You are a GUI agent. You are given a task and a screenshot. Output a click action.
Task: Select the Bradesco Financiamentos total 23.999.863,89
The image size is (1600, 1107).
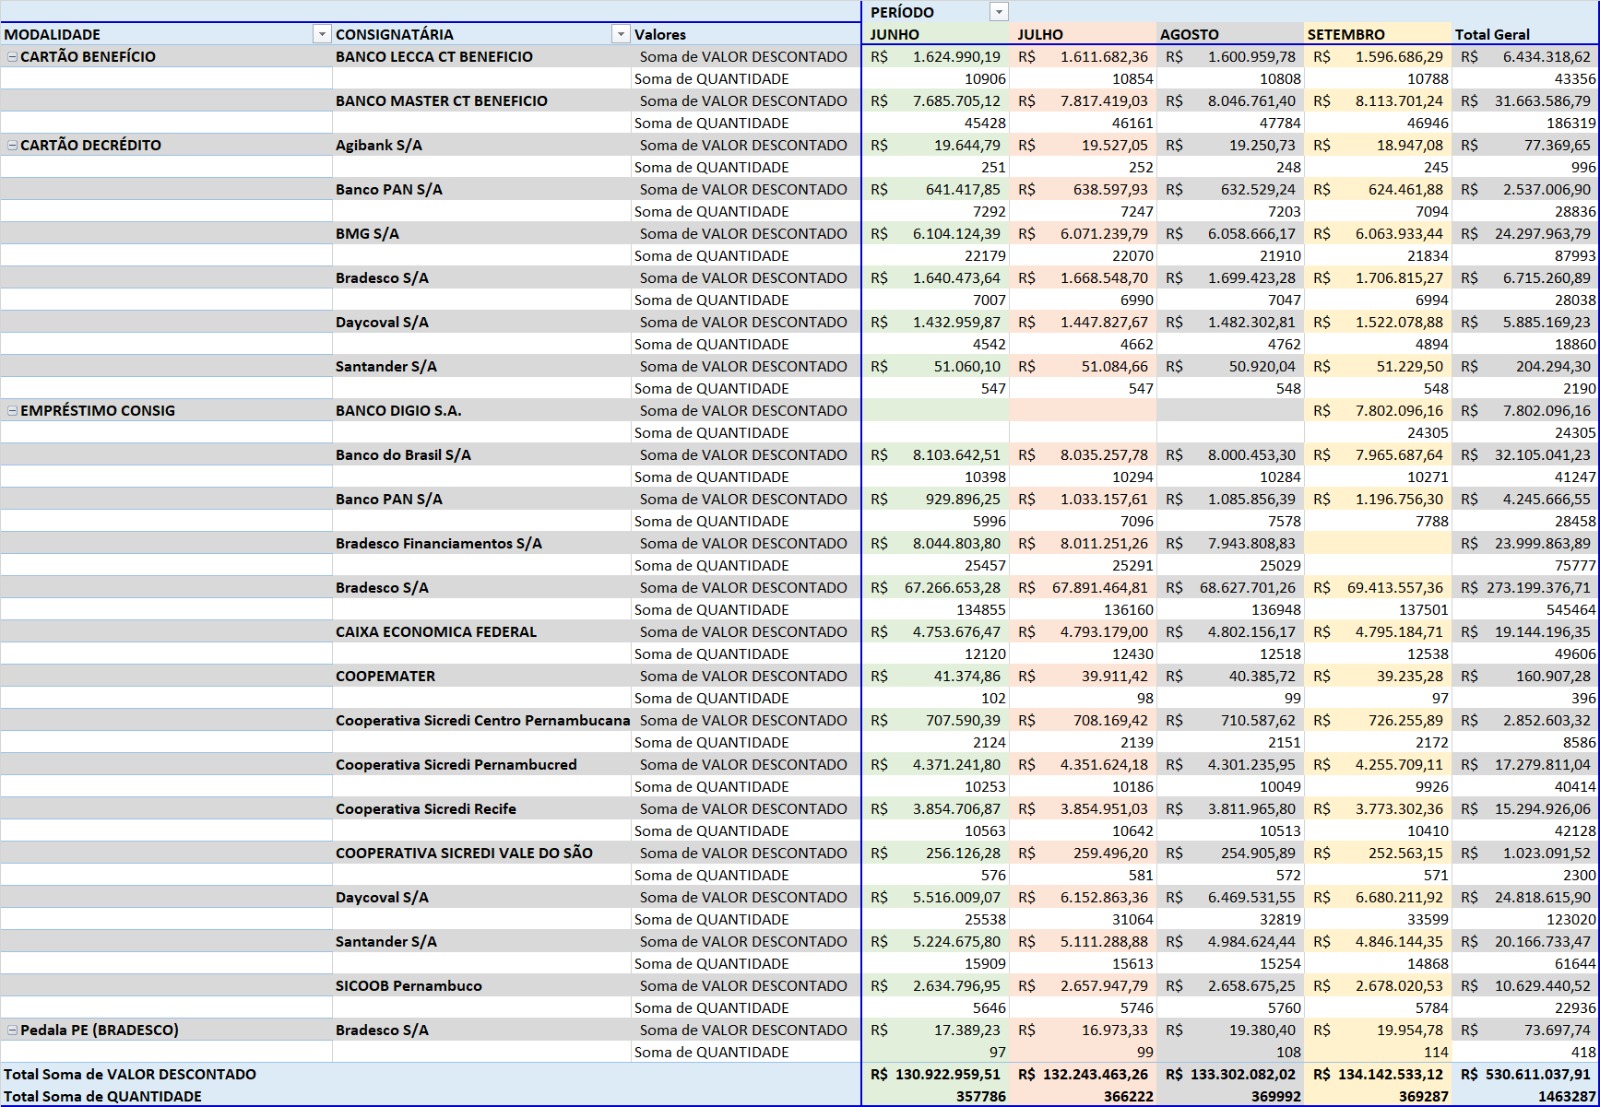[x=1542, y=544]
